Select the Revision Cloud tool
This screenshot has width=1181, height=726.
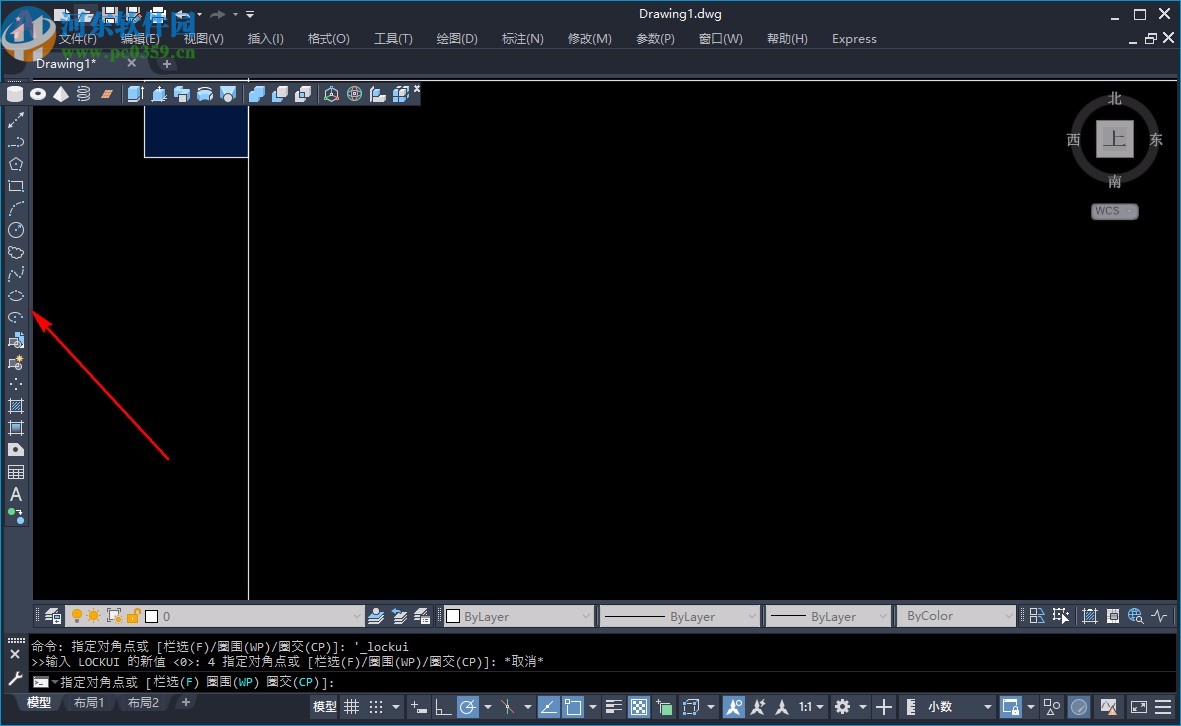(x=16, y=252)
